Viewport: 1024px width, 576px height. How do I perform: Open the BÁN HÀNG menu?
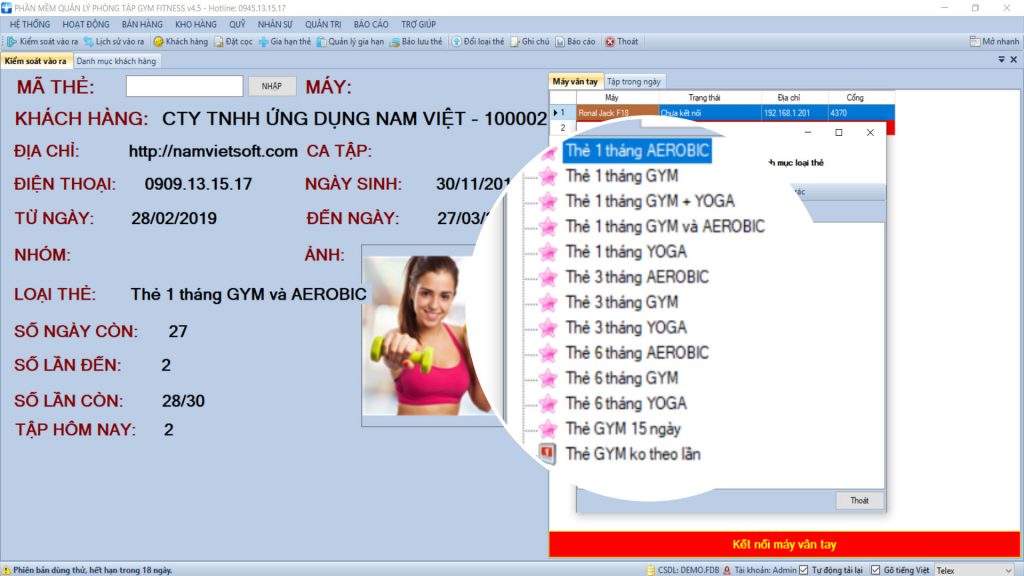[x=141, y=24]
